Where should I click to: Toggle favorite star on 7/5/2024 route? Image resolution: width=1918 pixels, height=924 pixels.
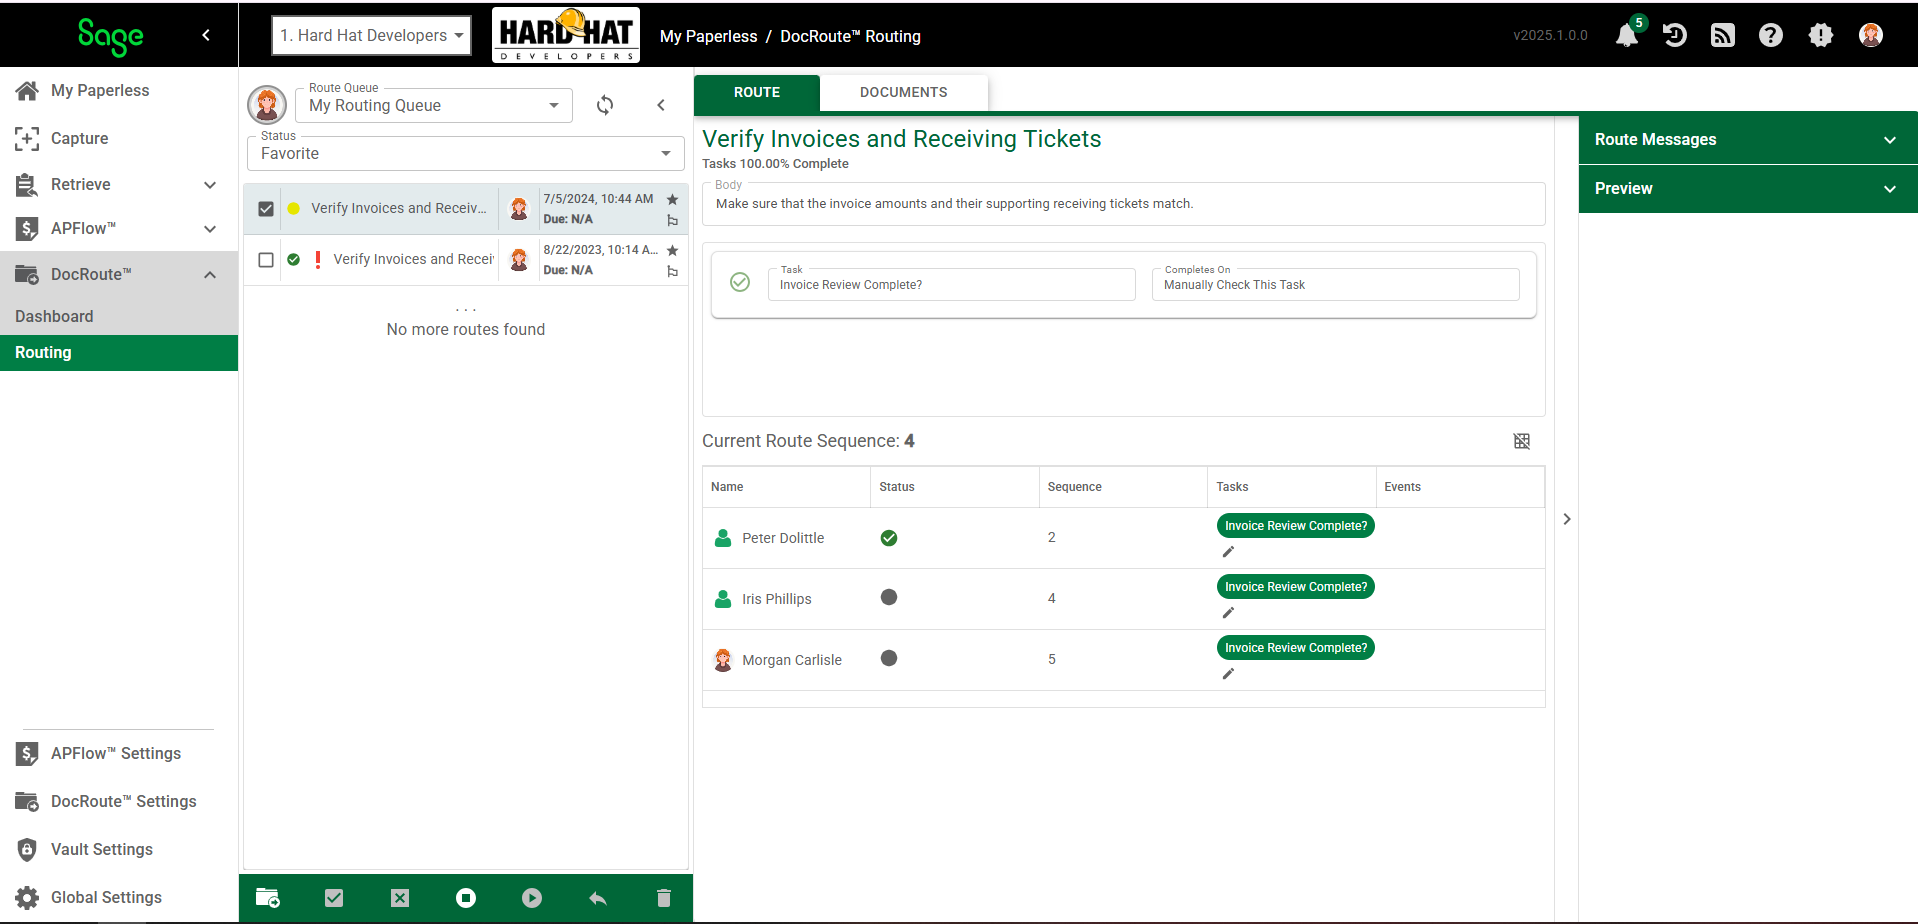[x=672, y=199]
